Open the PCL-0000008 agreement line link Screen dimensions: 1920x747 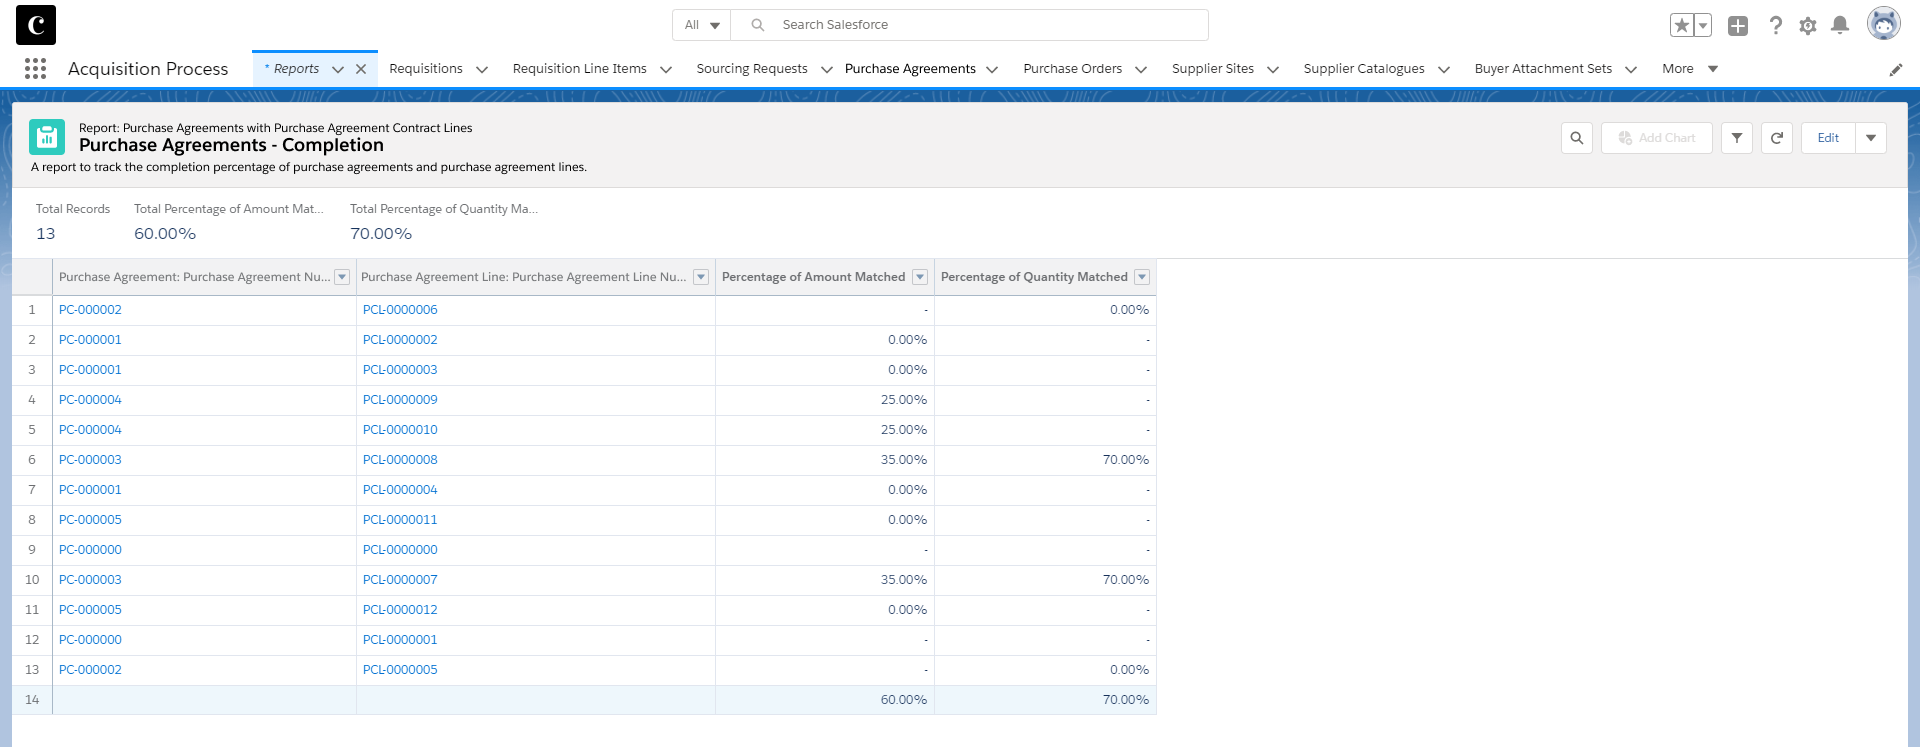point(400,460)
